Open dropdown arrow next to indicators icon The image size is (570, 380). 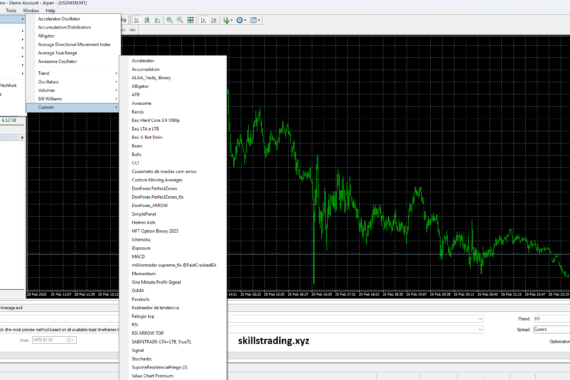232,20
